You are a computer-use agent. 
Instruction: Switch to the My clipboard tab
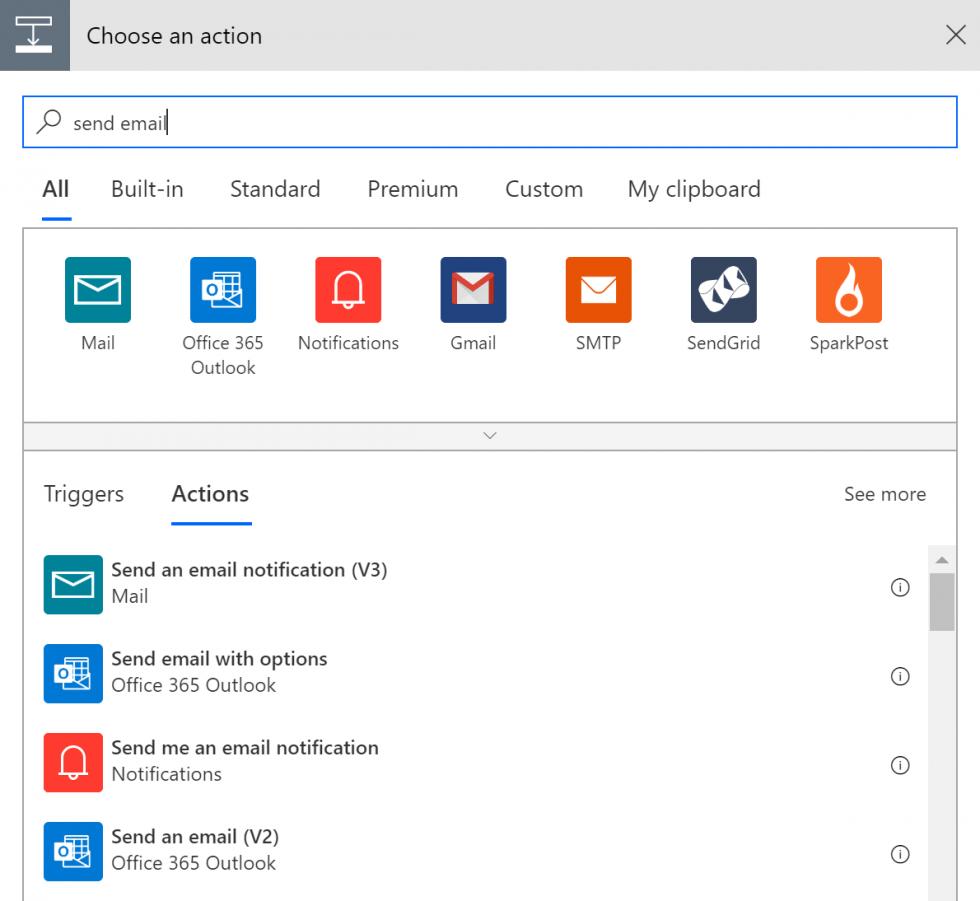694,189
